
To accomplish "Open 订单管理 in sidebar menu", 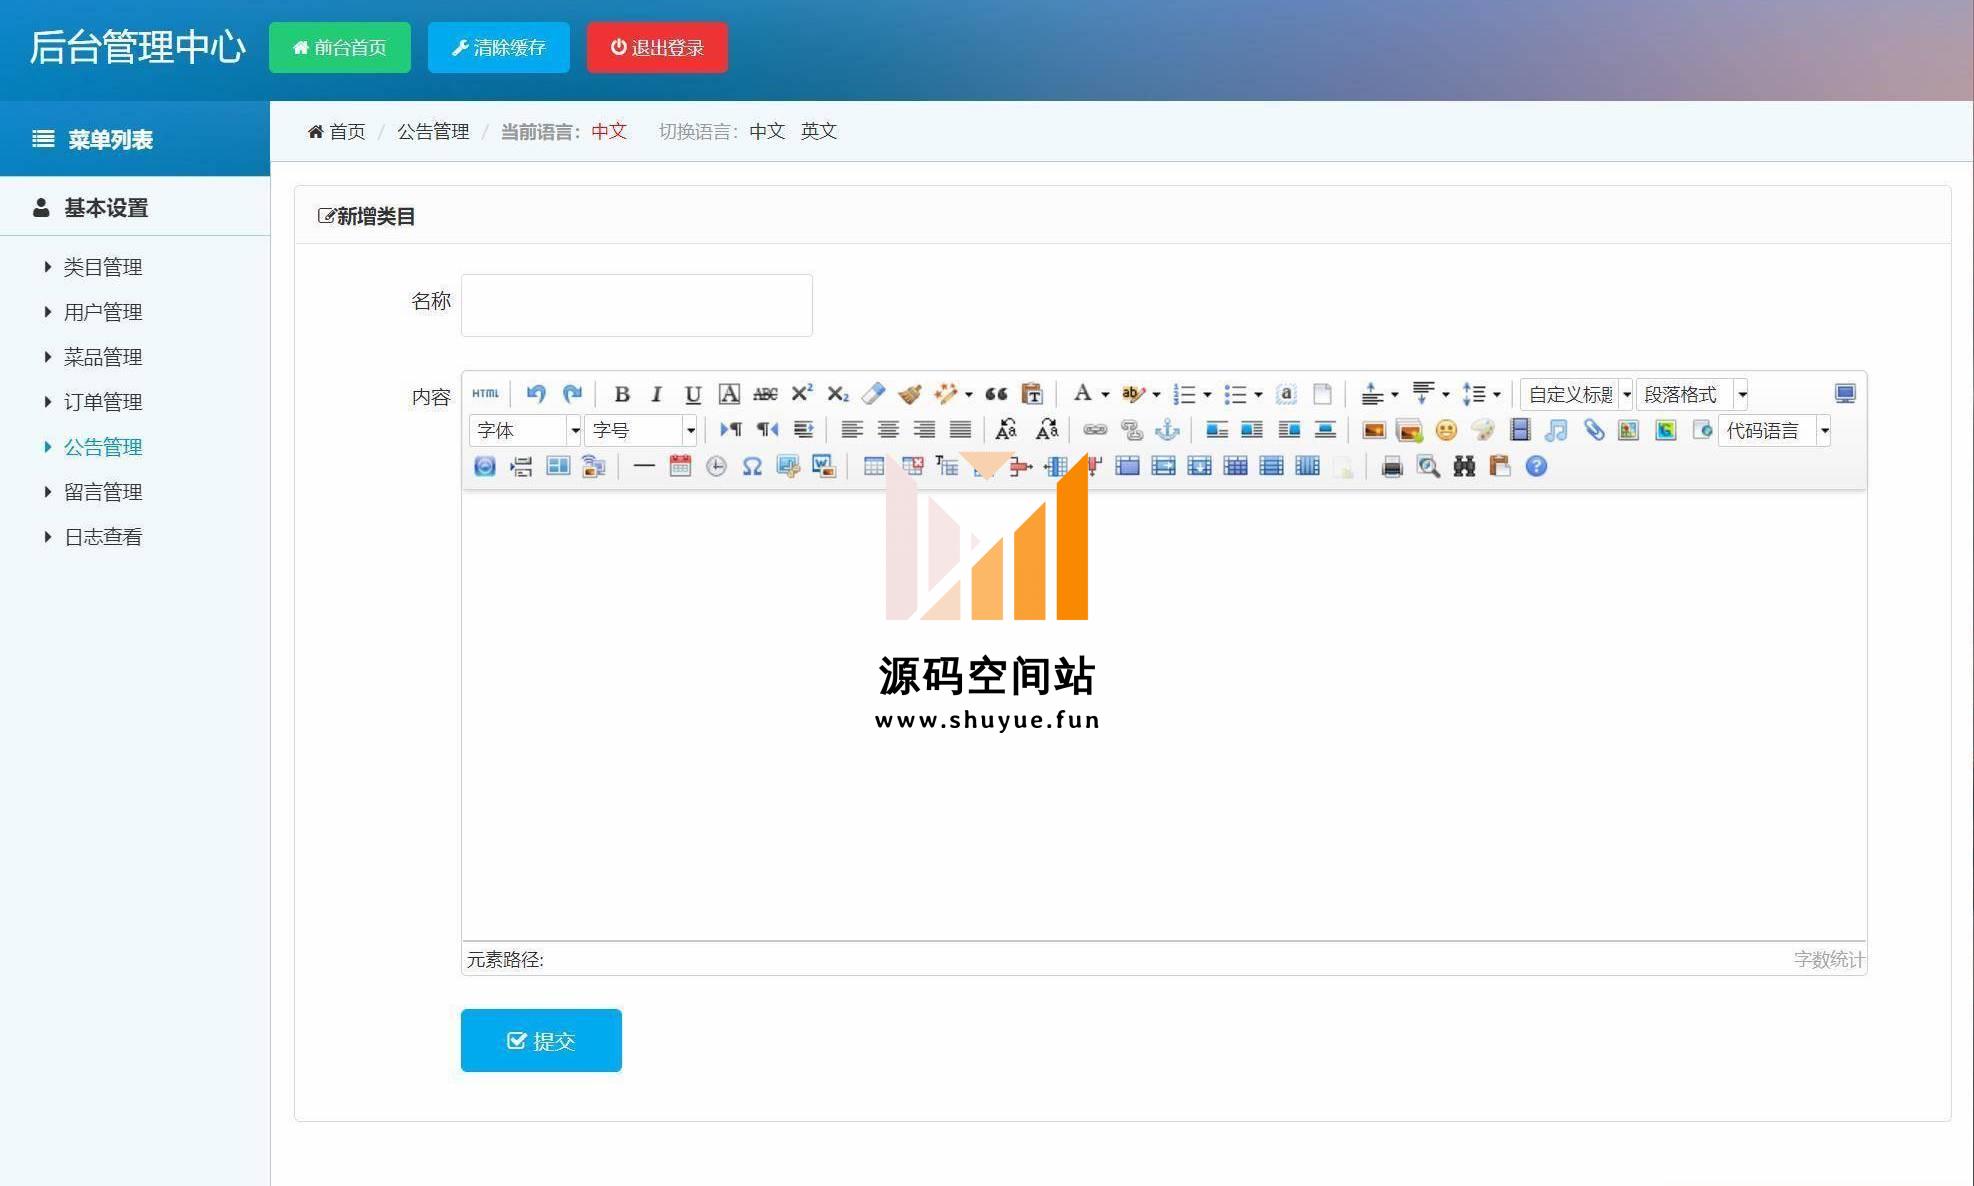I will click(103, 402).
